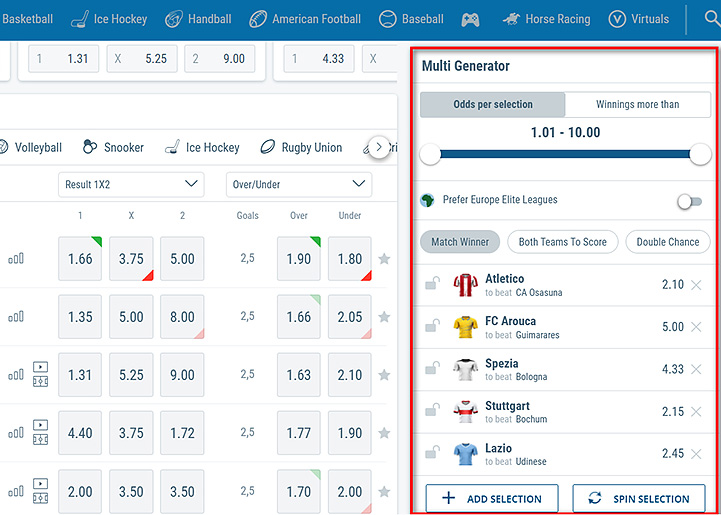The image size is (721, 515).
Task: Select the Match Winner filter
Action: tap(460, 242)
